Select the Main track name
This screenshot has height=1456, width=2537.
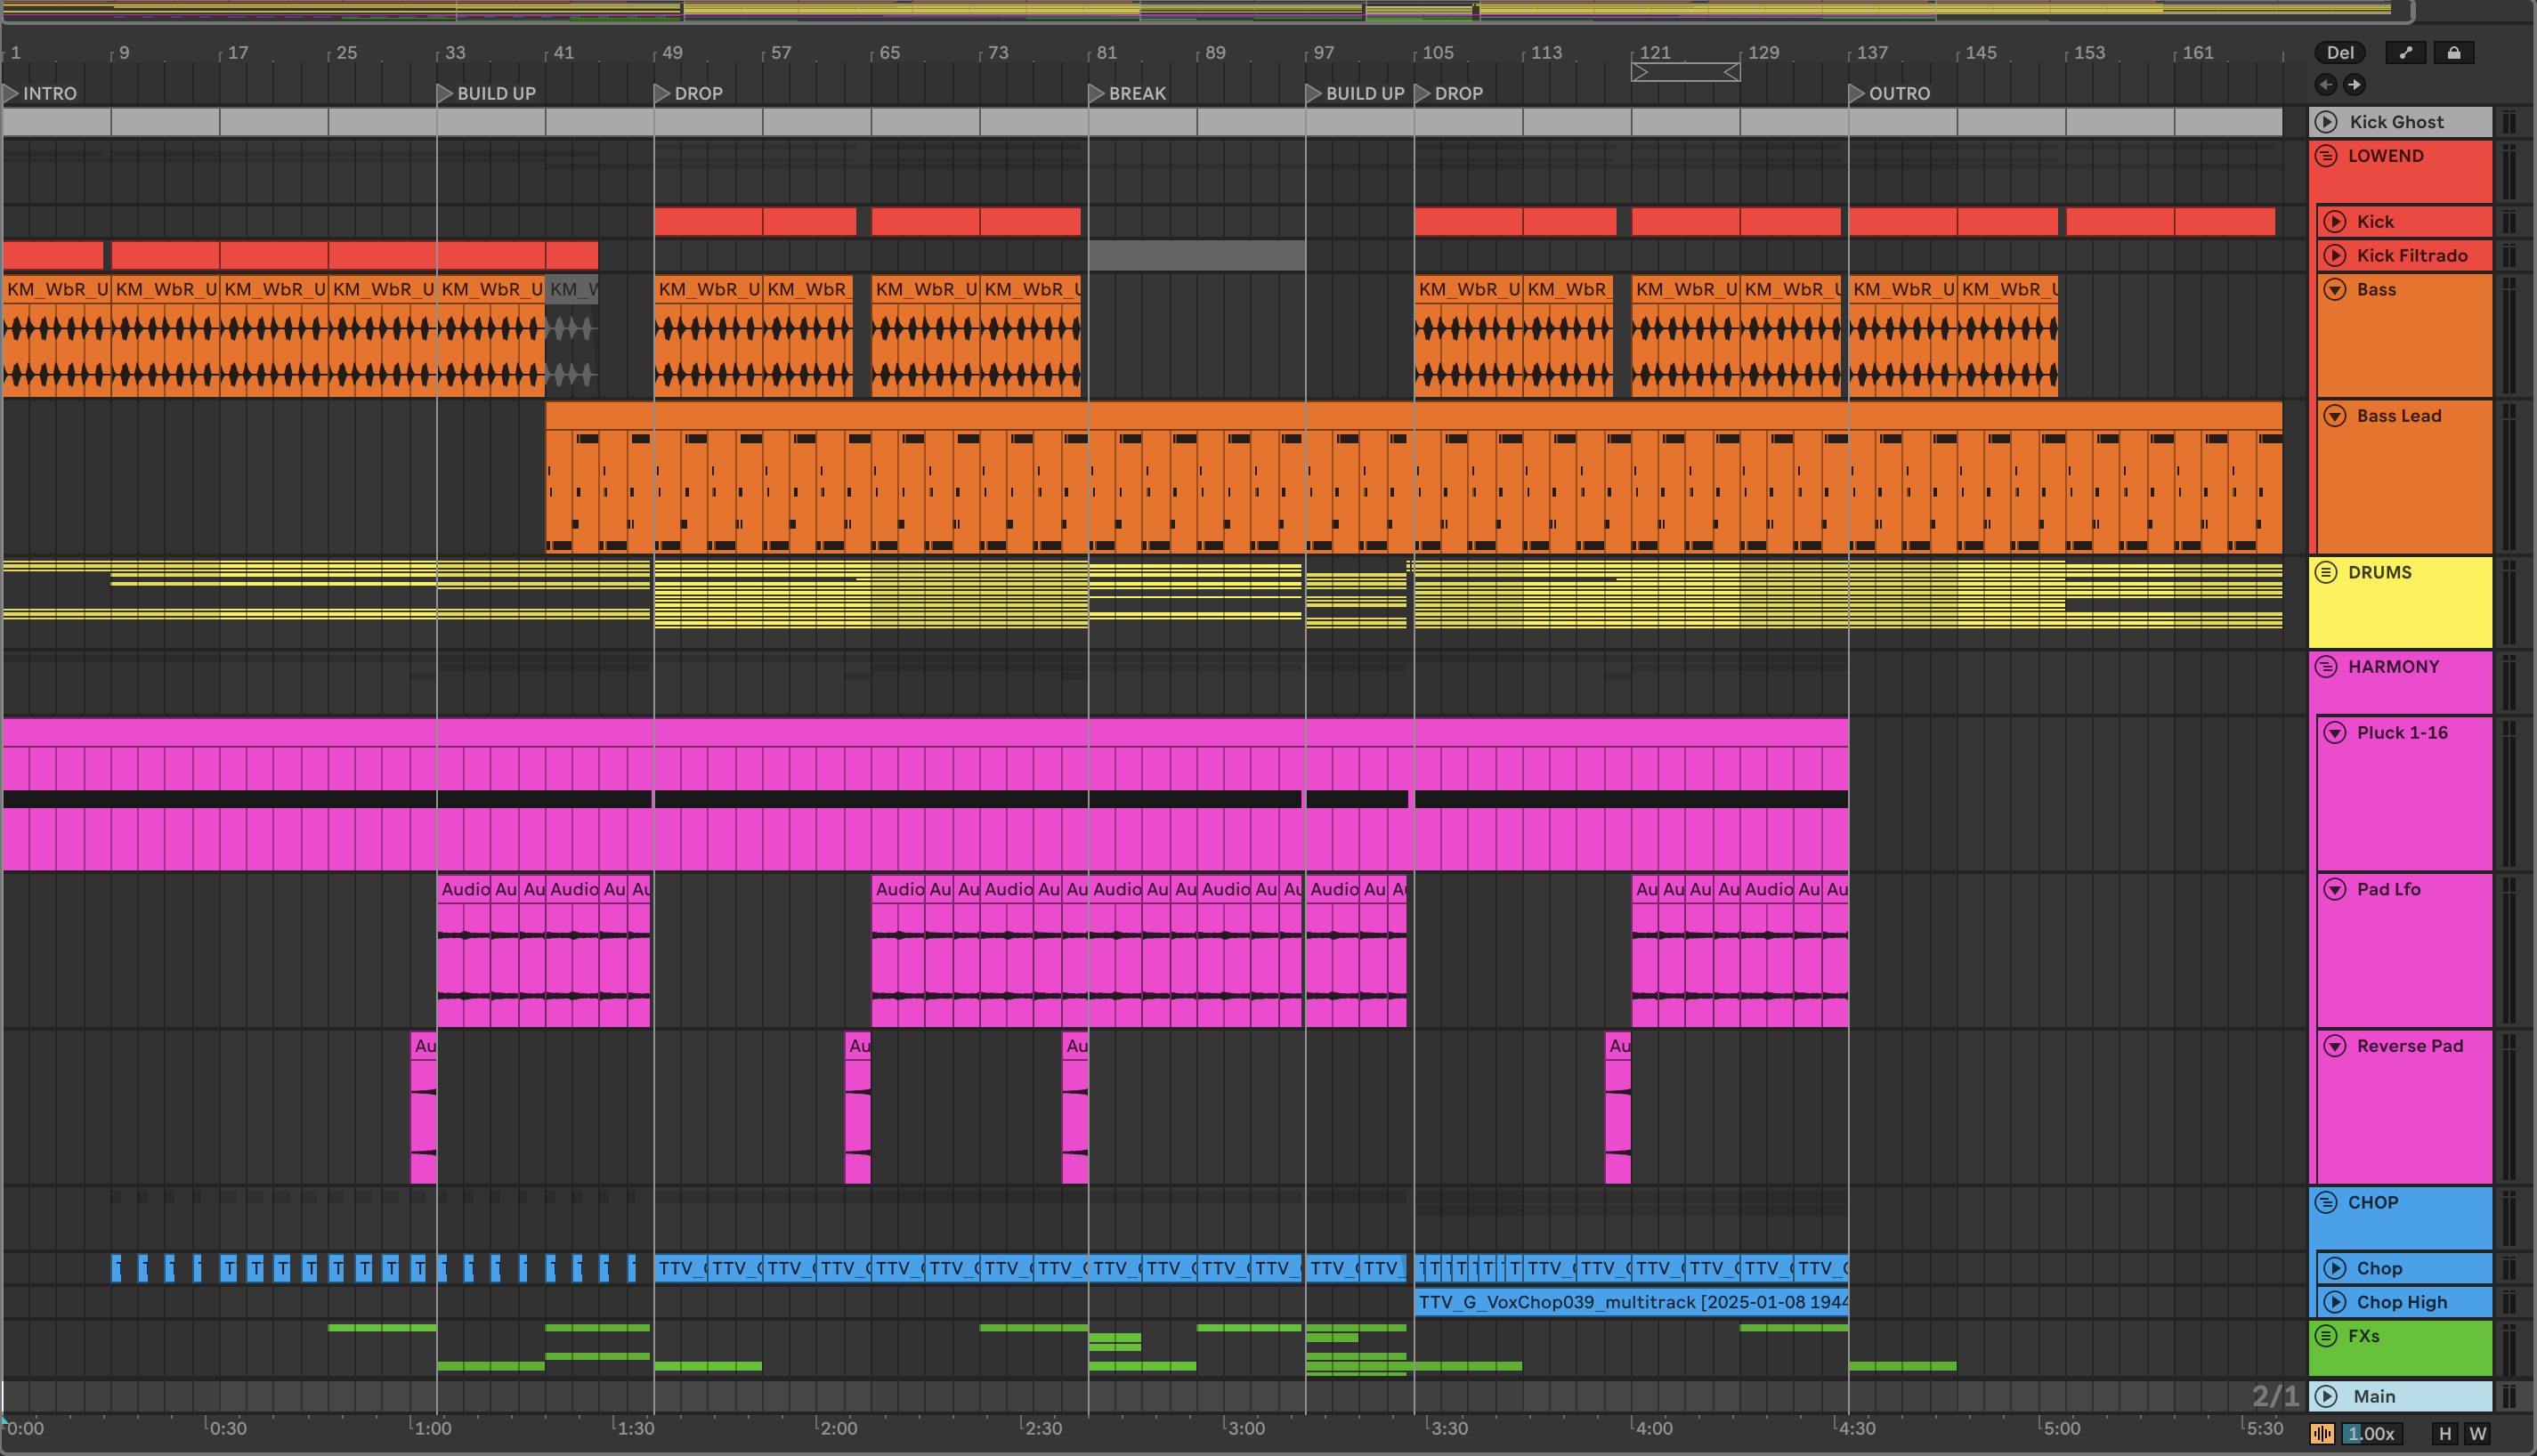point(2374,1397)
